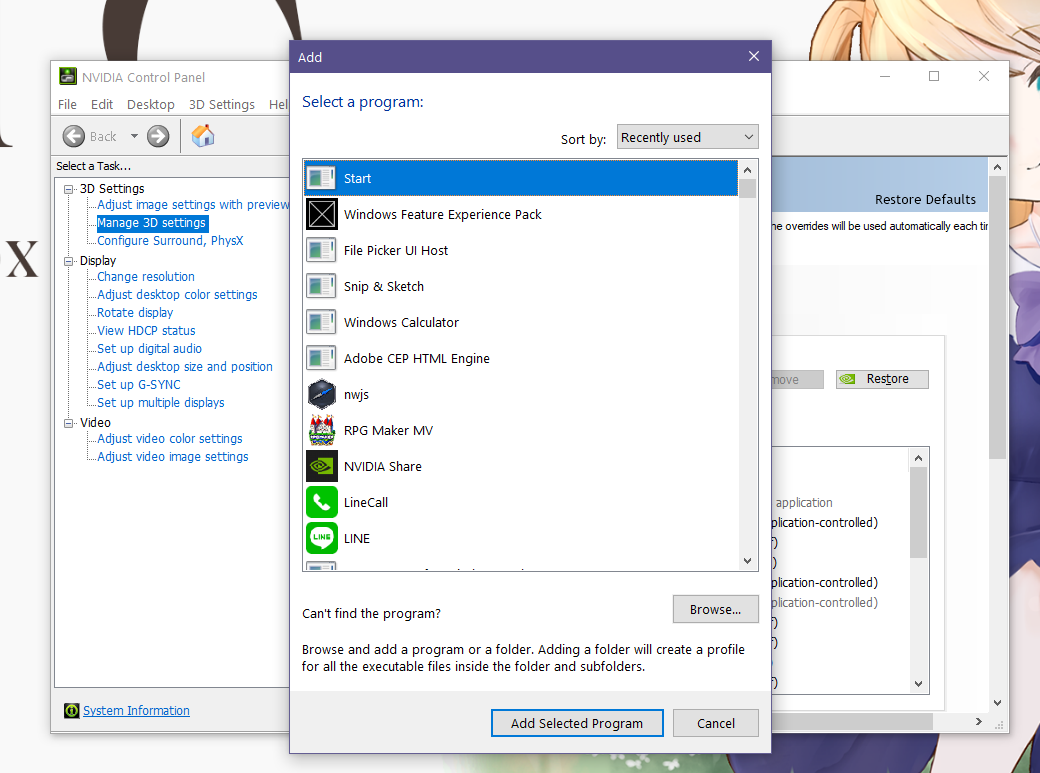The image size is (1040, 773).
Task: Select Manage 3D settings
Action: click(x=152, y=223)
